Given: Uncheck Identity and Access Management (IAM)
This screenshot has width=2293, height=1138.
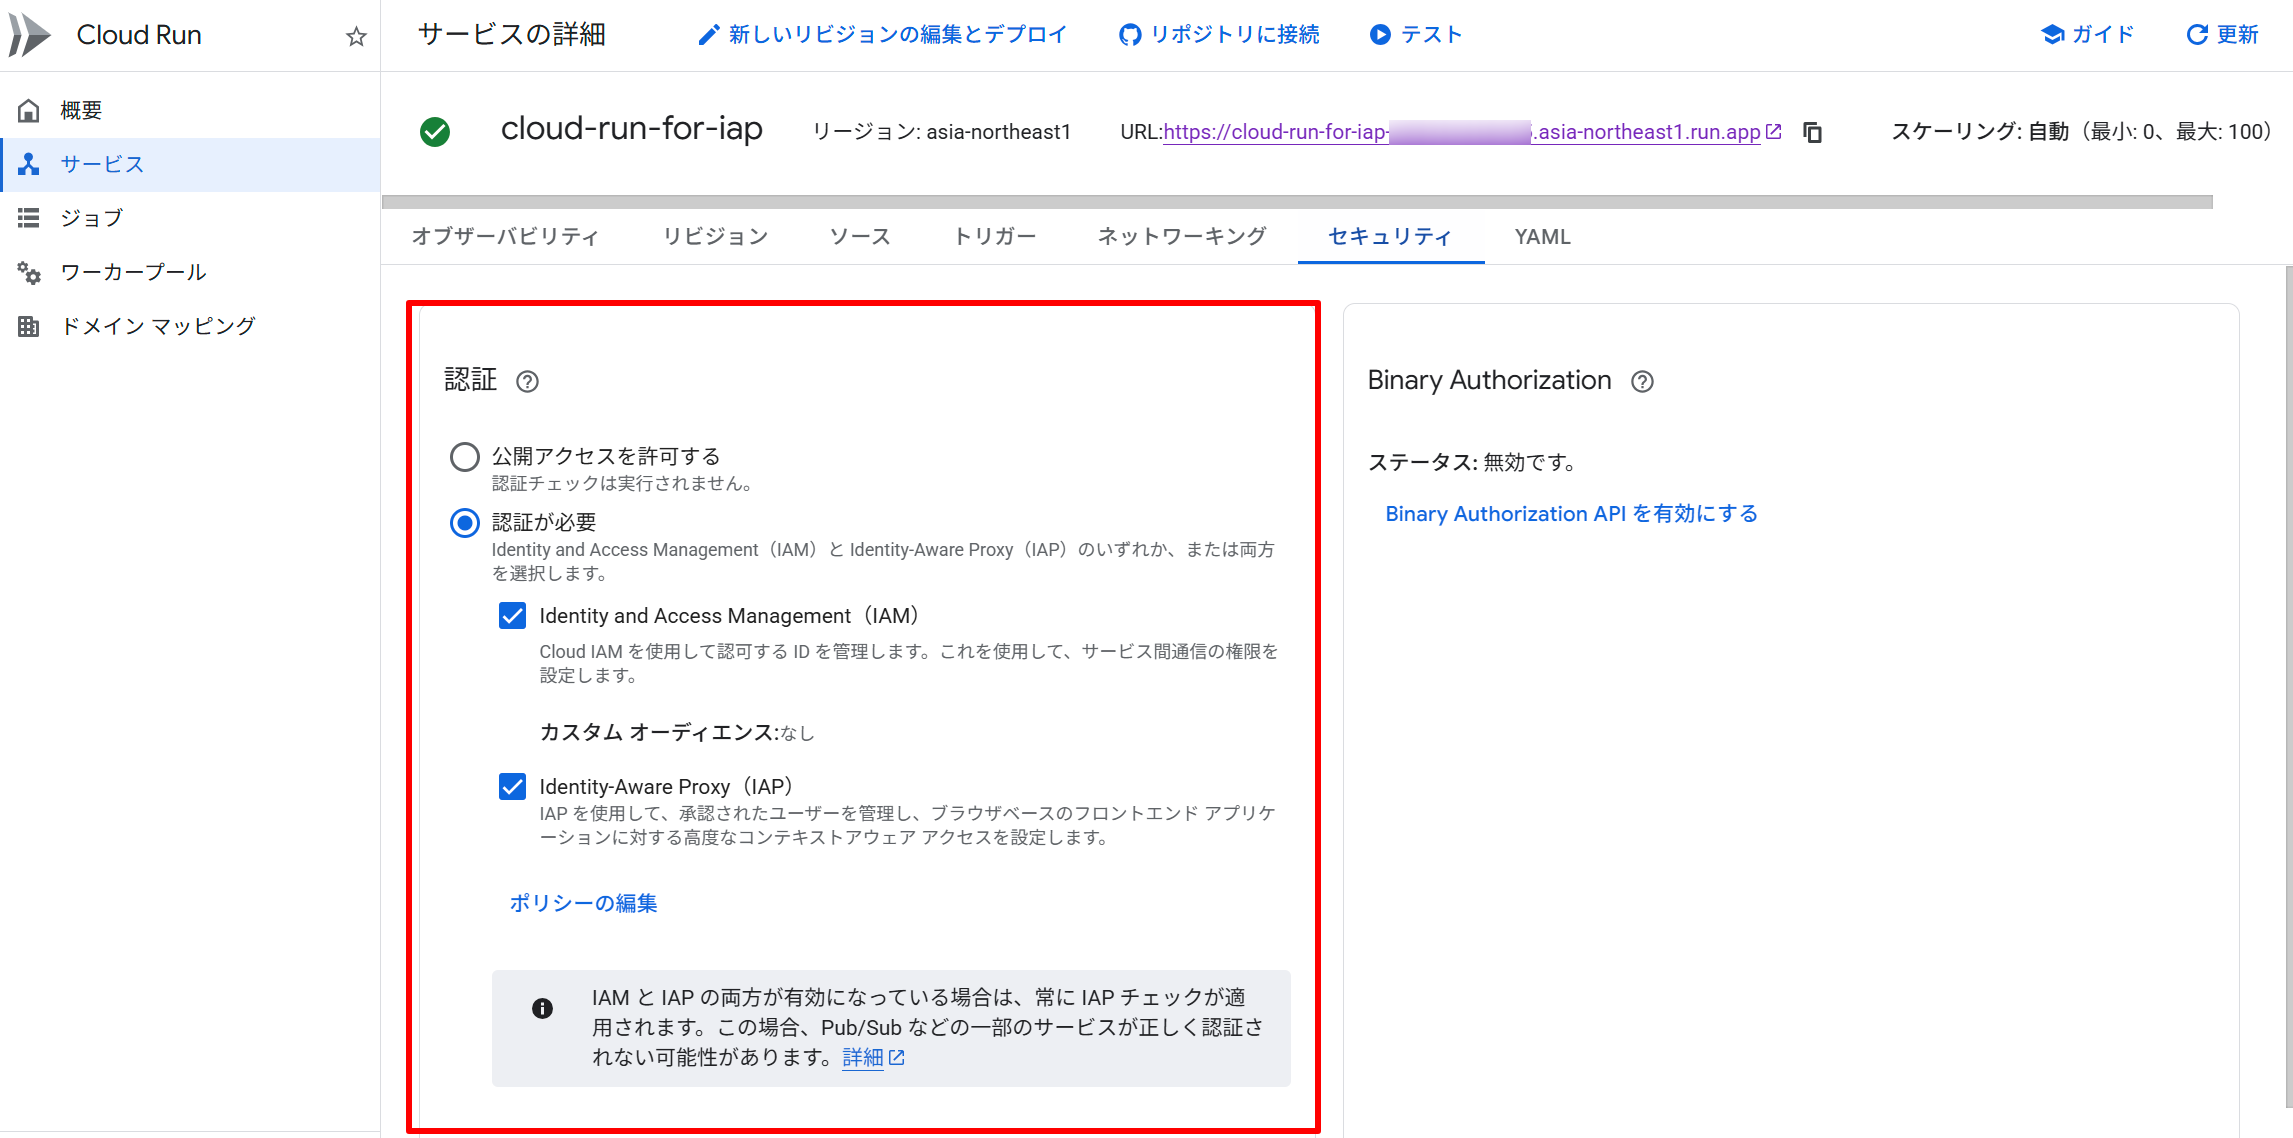Looking at the screenshot, I should tap(512, 615).
